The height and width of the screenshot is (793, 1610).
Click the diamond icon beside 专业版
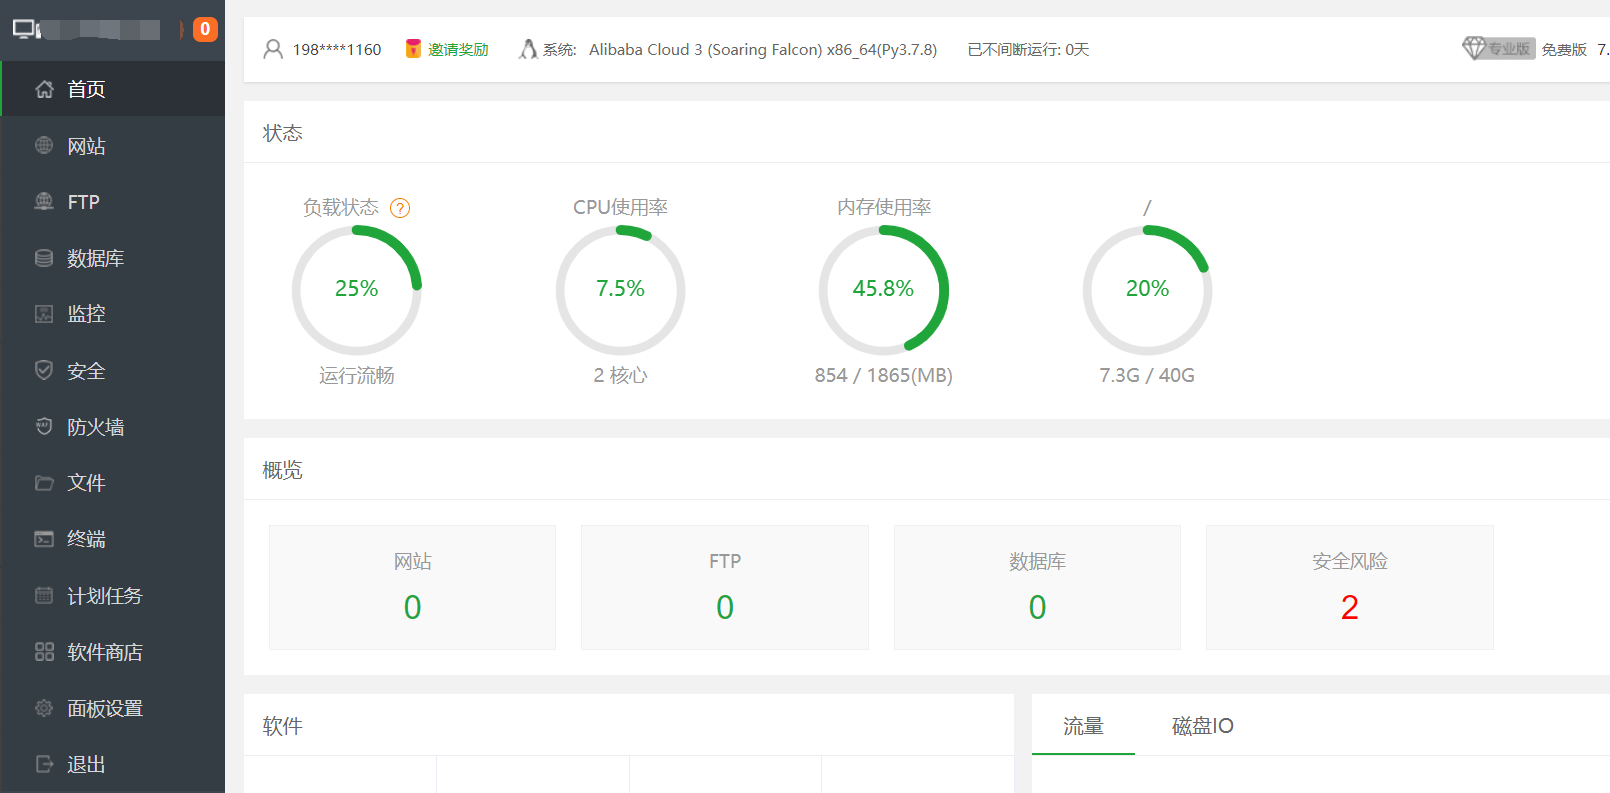1474,48
